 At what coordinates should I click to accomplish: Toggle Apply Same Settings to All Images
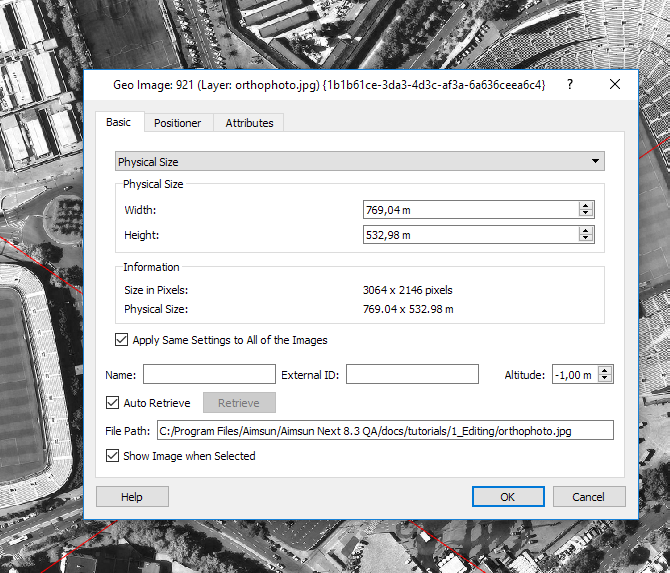coord(122,340)
